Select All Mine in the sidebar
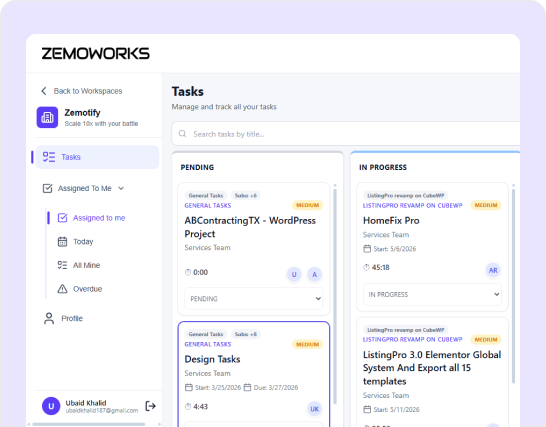546x427 pixels. point(86,265)
